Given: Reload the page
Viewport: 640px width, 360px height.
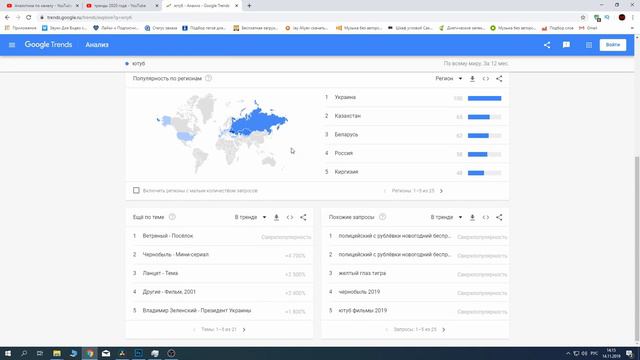Looking at the screenshot, I should click(x=29, y=18).
